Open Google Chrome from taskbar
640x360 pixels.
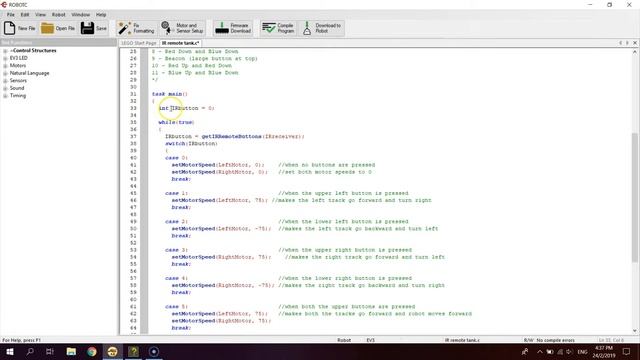tap(92, 351)
